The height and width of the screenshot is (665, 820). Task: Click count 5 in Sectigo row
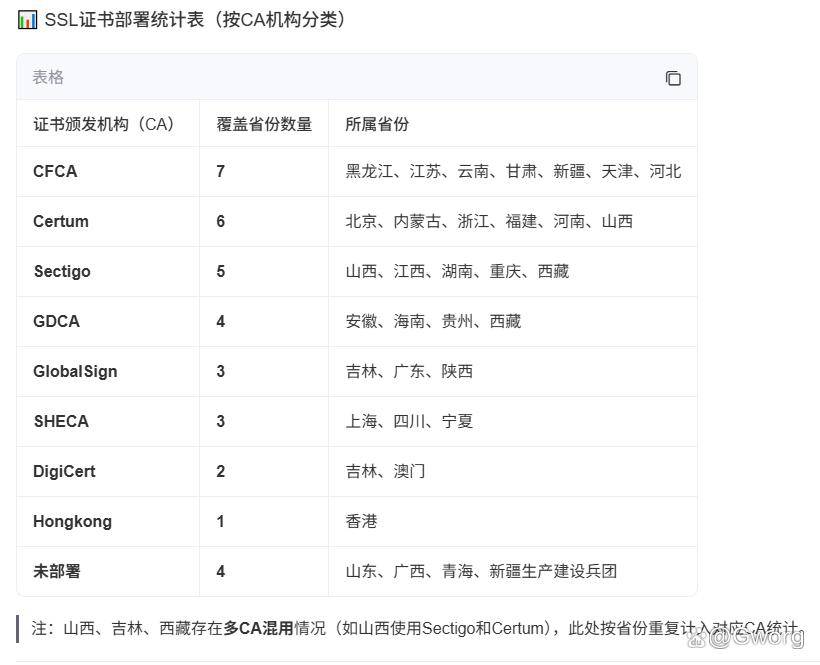point(221,271)
